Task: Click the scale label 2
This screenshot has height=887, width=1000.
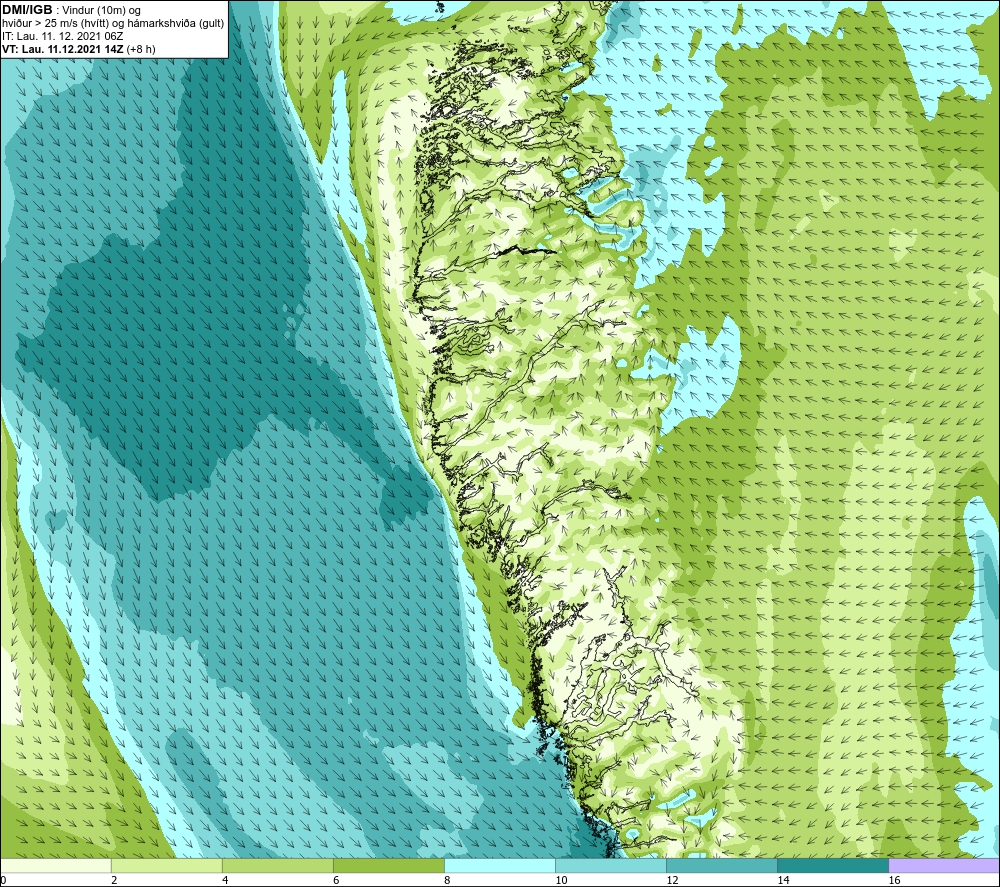Action: [x=114, y=881]
